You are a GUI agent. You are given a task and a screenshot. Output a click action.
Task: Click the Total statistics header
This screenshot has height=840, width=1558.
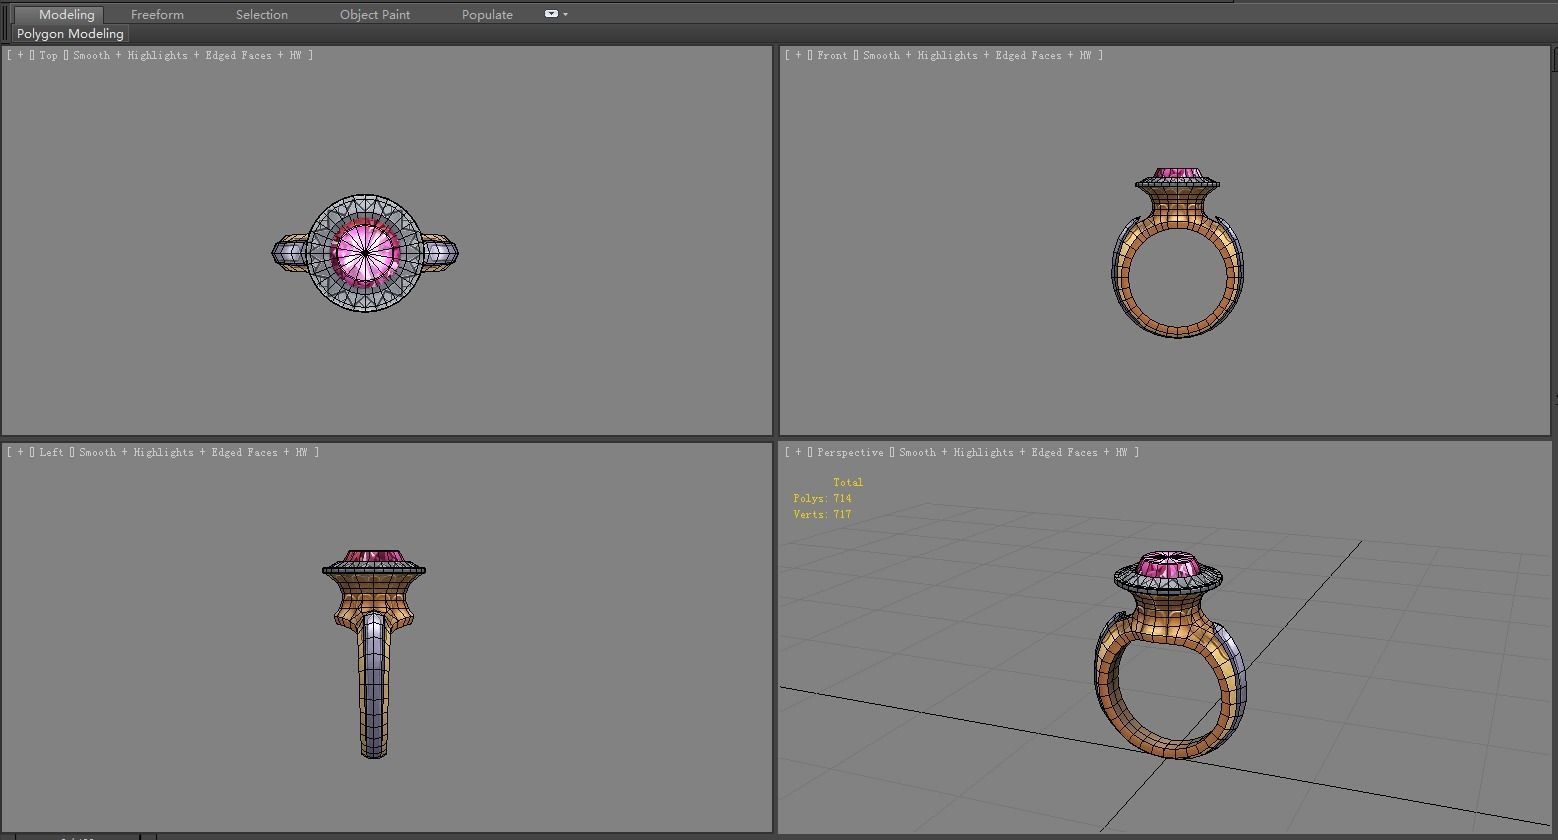(847, 482)
